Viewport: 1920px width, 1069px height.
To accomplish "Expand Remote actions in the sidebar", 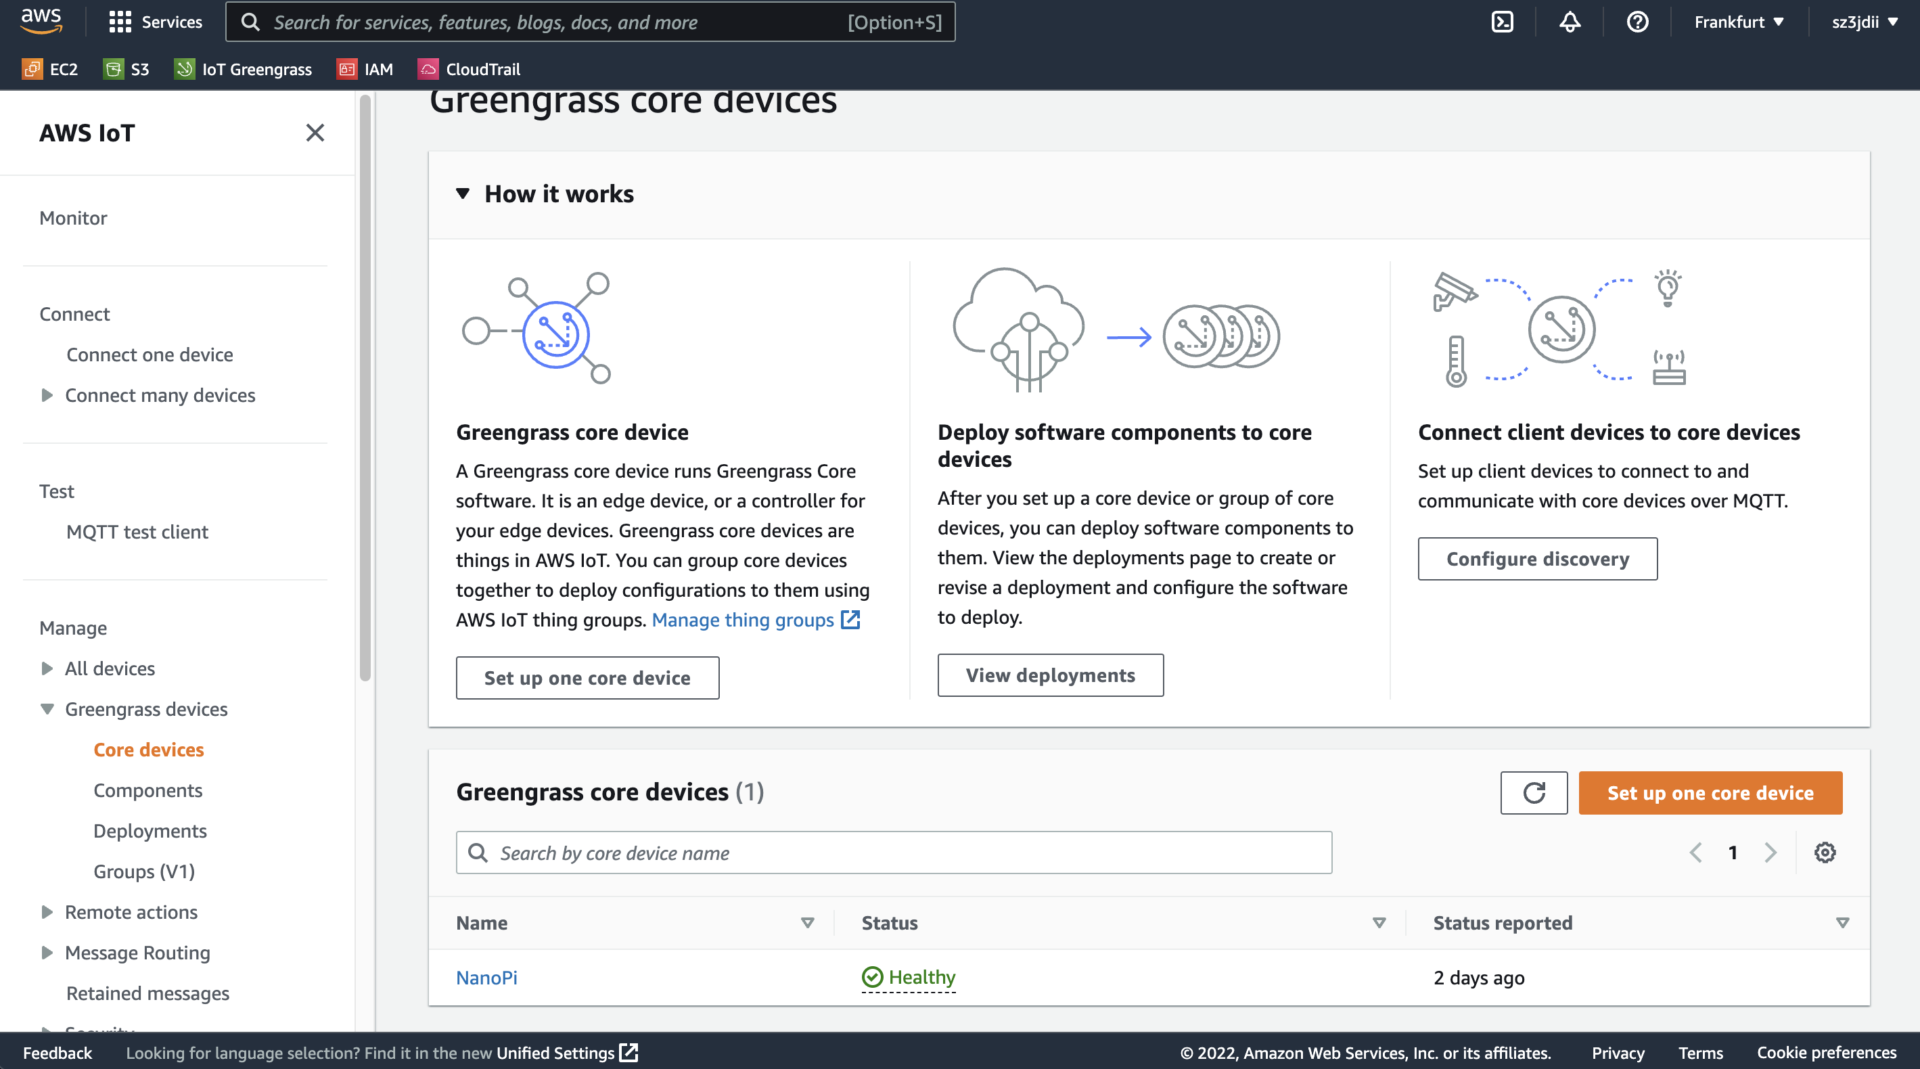I will 45,912.
